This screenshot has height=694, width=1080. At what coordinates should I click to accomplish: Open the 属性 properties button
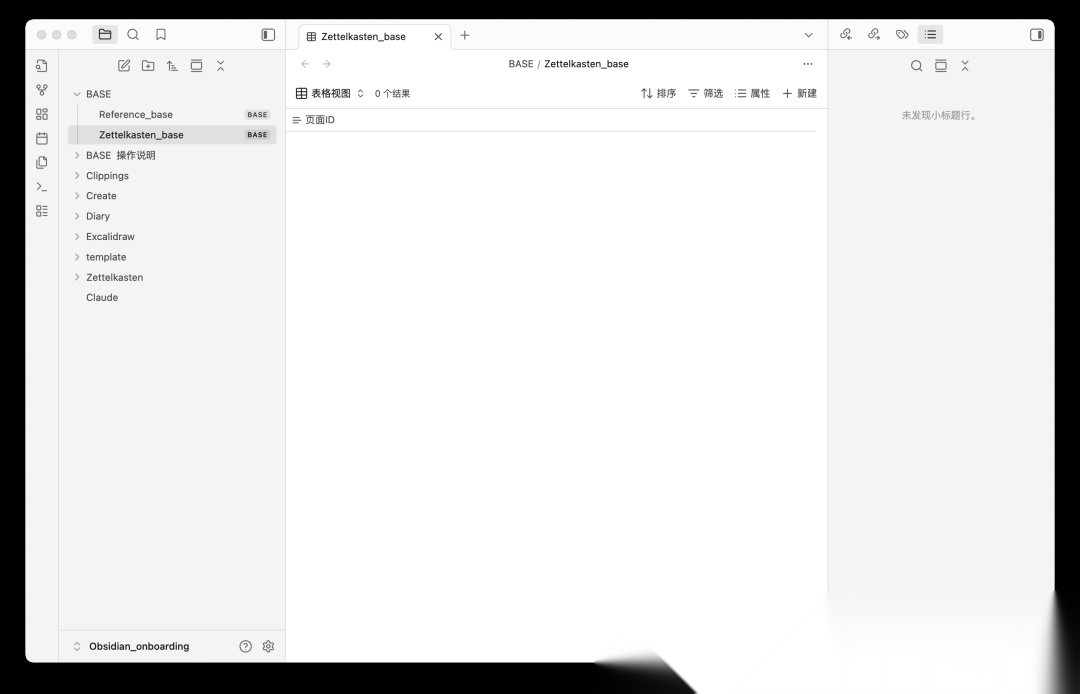752,94
